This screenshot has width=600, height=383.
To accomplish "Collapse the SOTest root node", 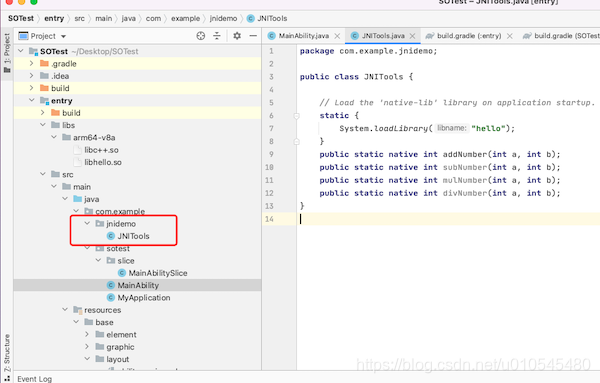I will pyautogui.click(x=21, y=51).
